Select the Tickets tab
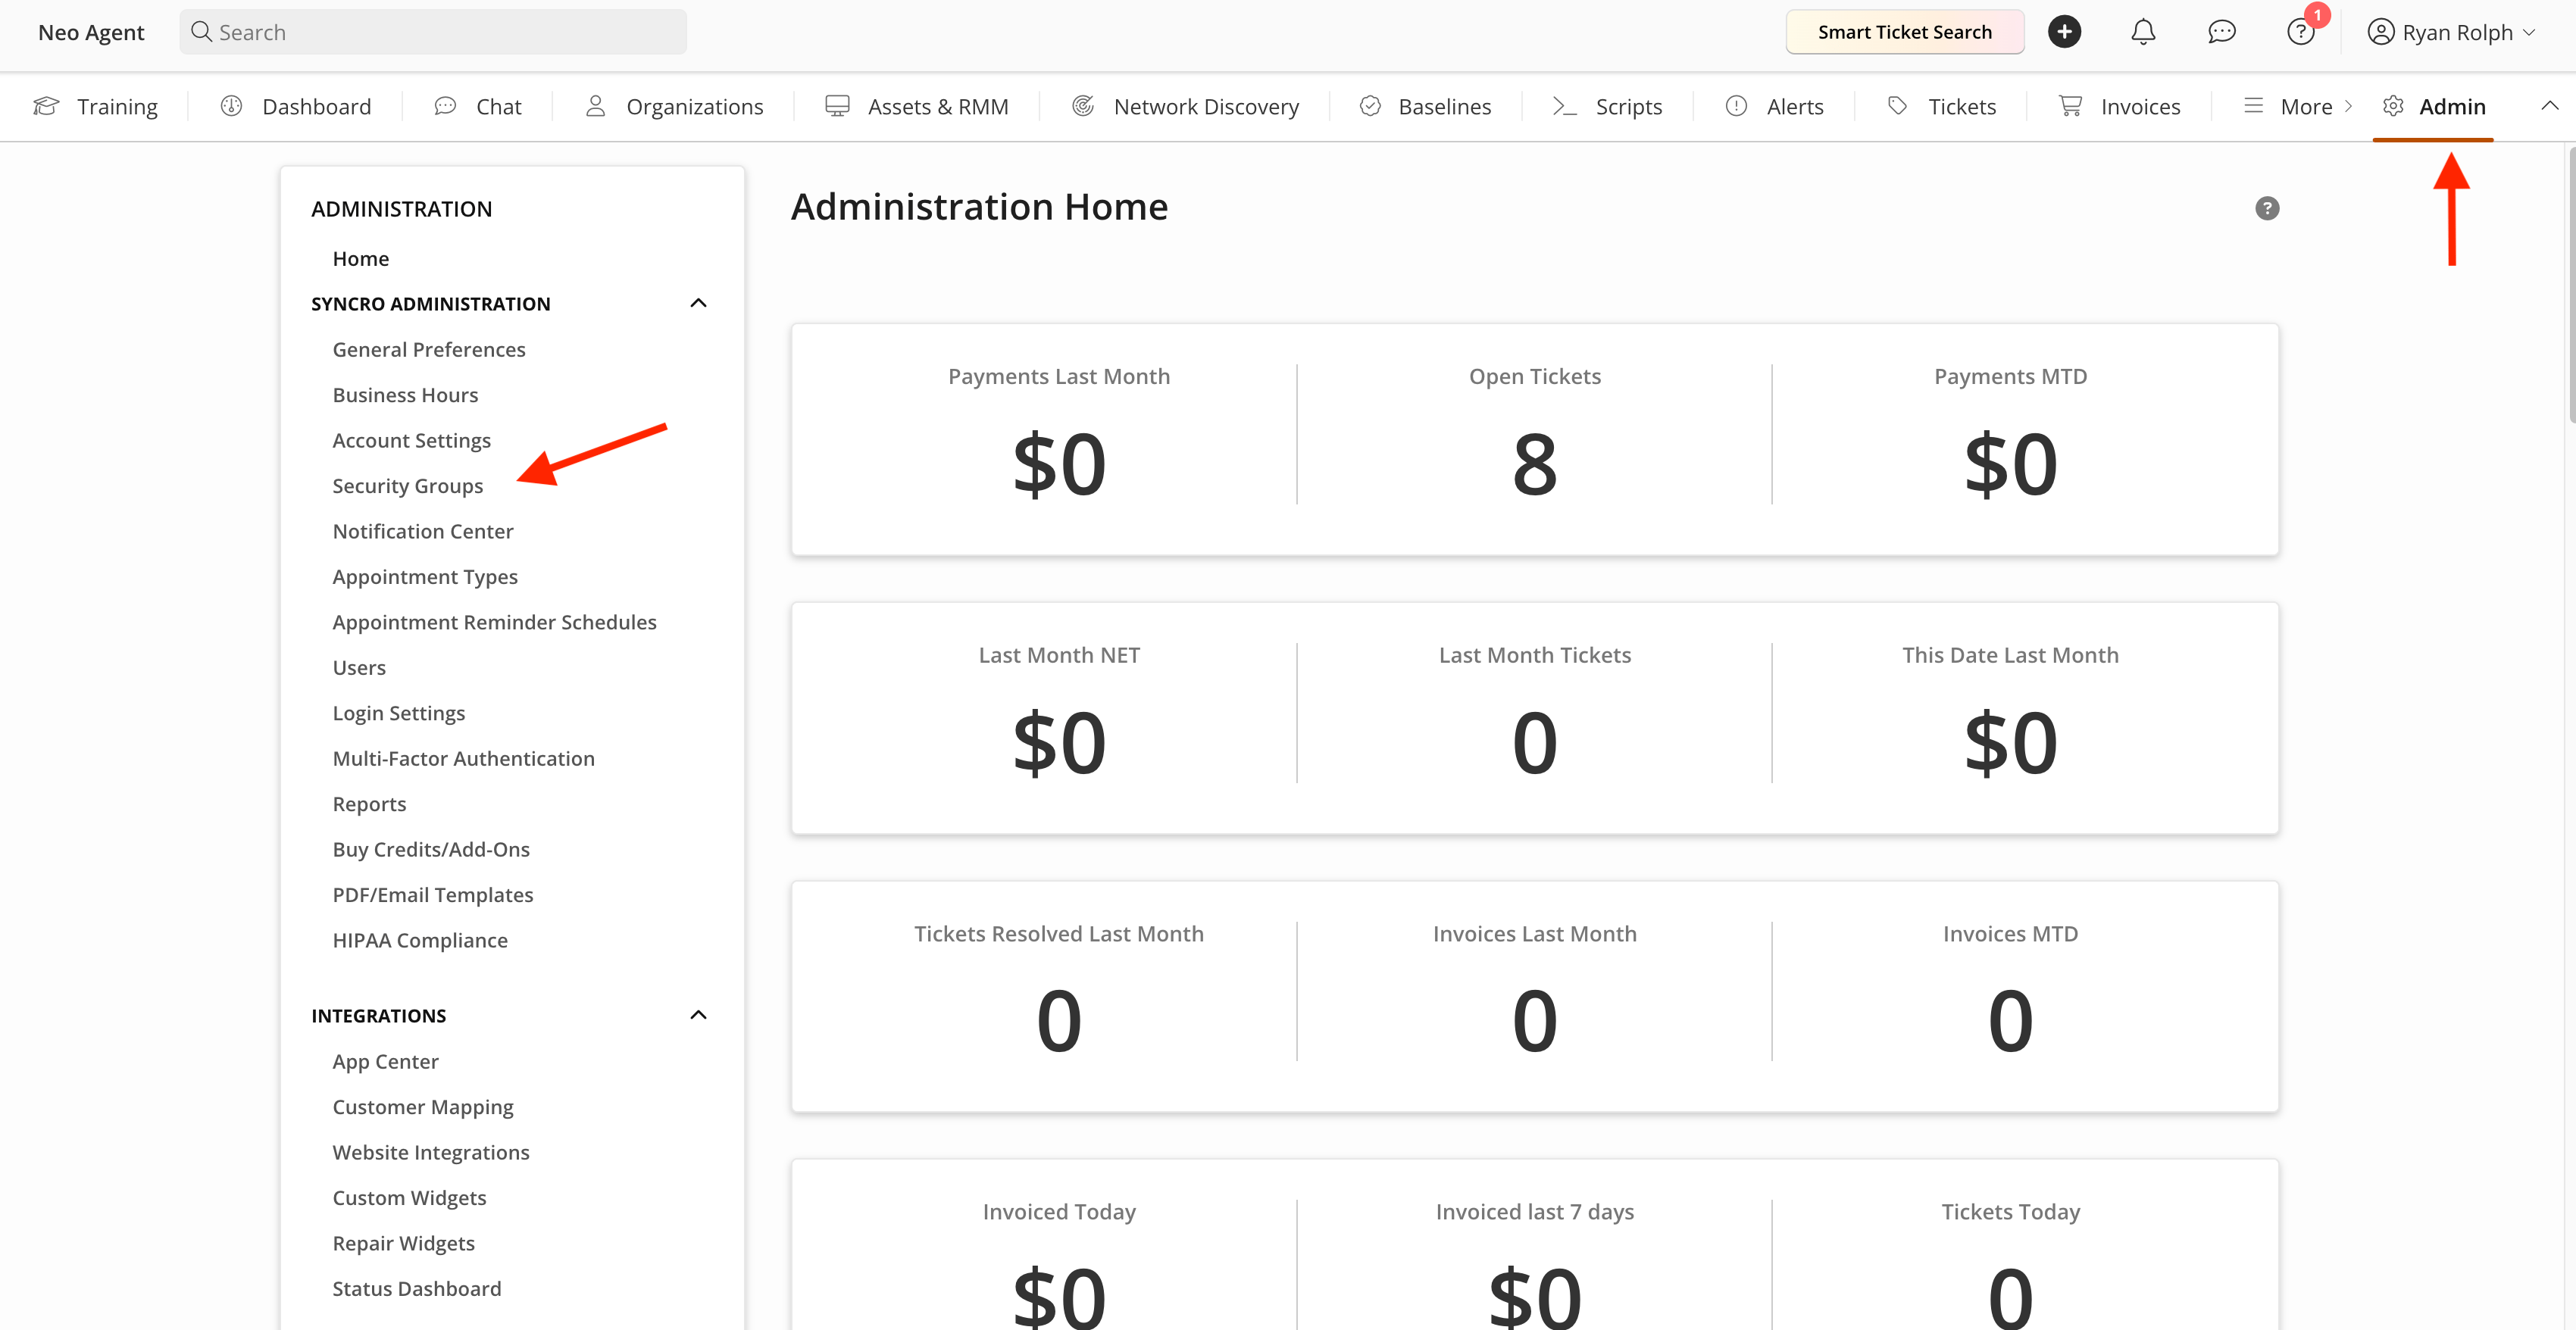This screenshot has width=2576, height=1330. [x=1942, y=106]
